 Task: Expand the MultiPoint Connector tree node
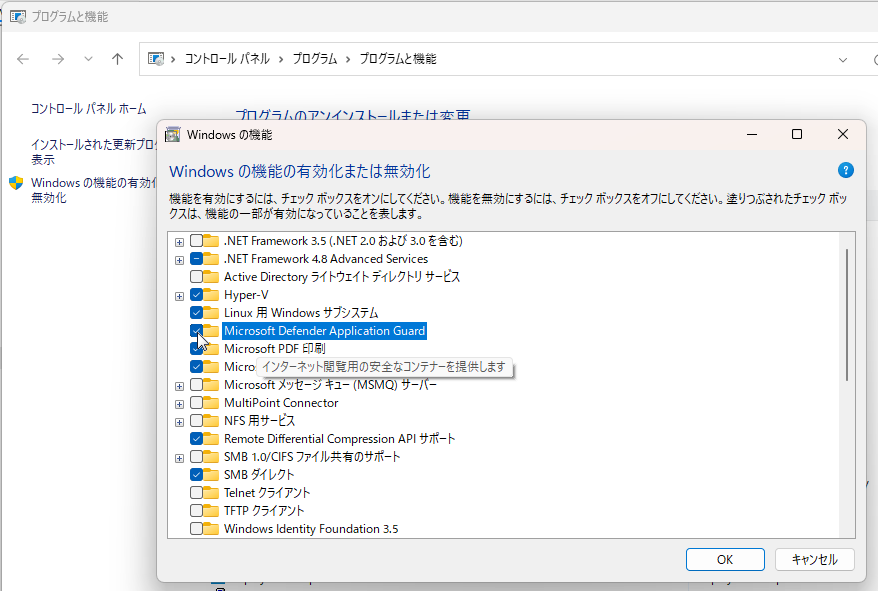[x=179, y=403]
